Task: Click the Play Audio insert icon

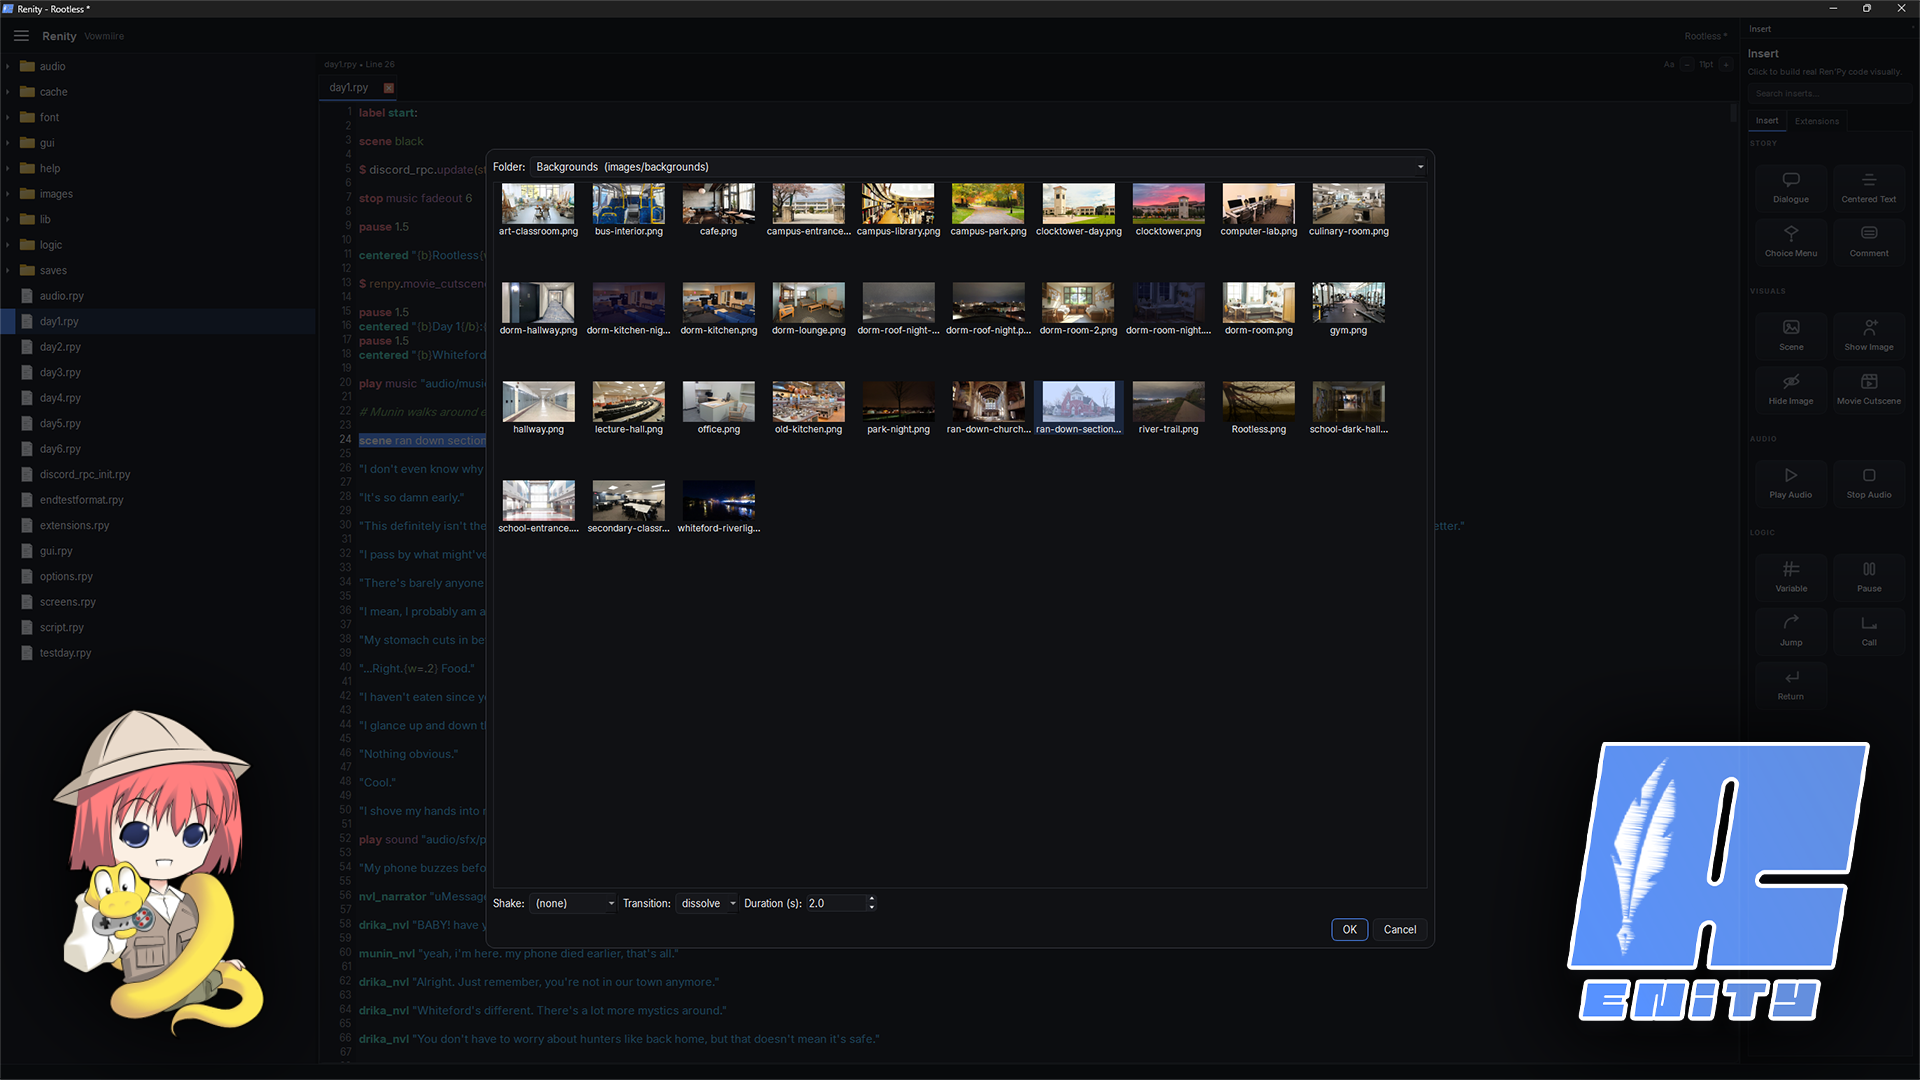Action: click(x=1791, y=476)
